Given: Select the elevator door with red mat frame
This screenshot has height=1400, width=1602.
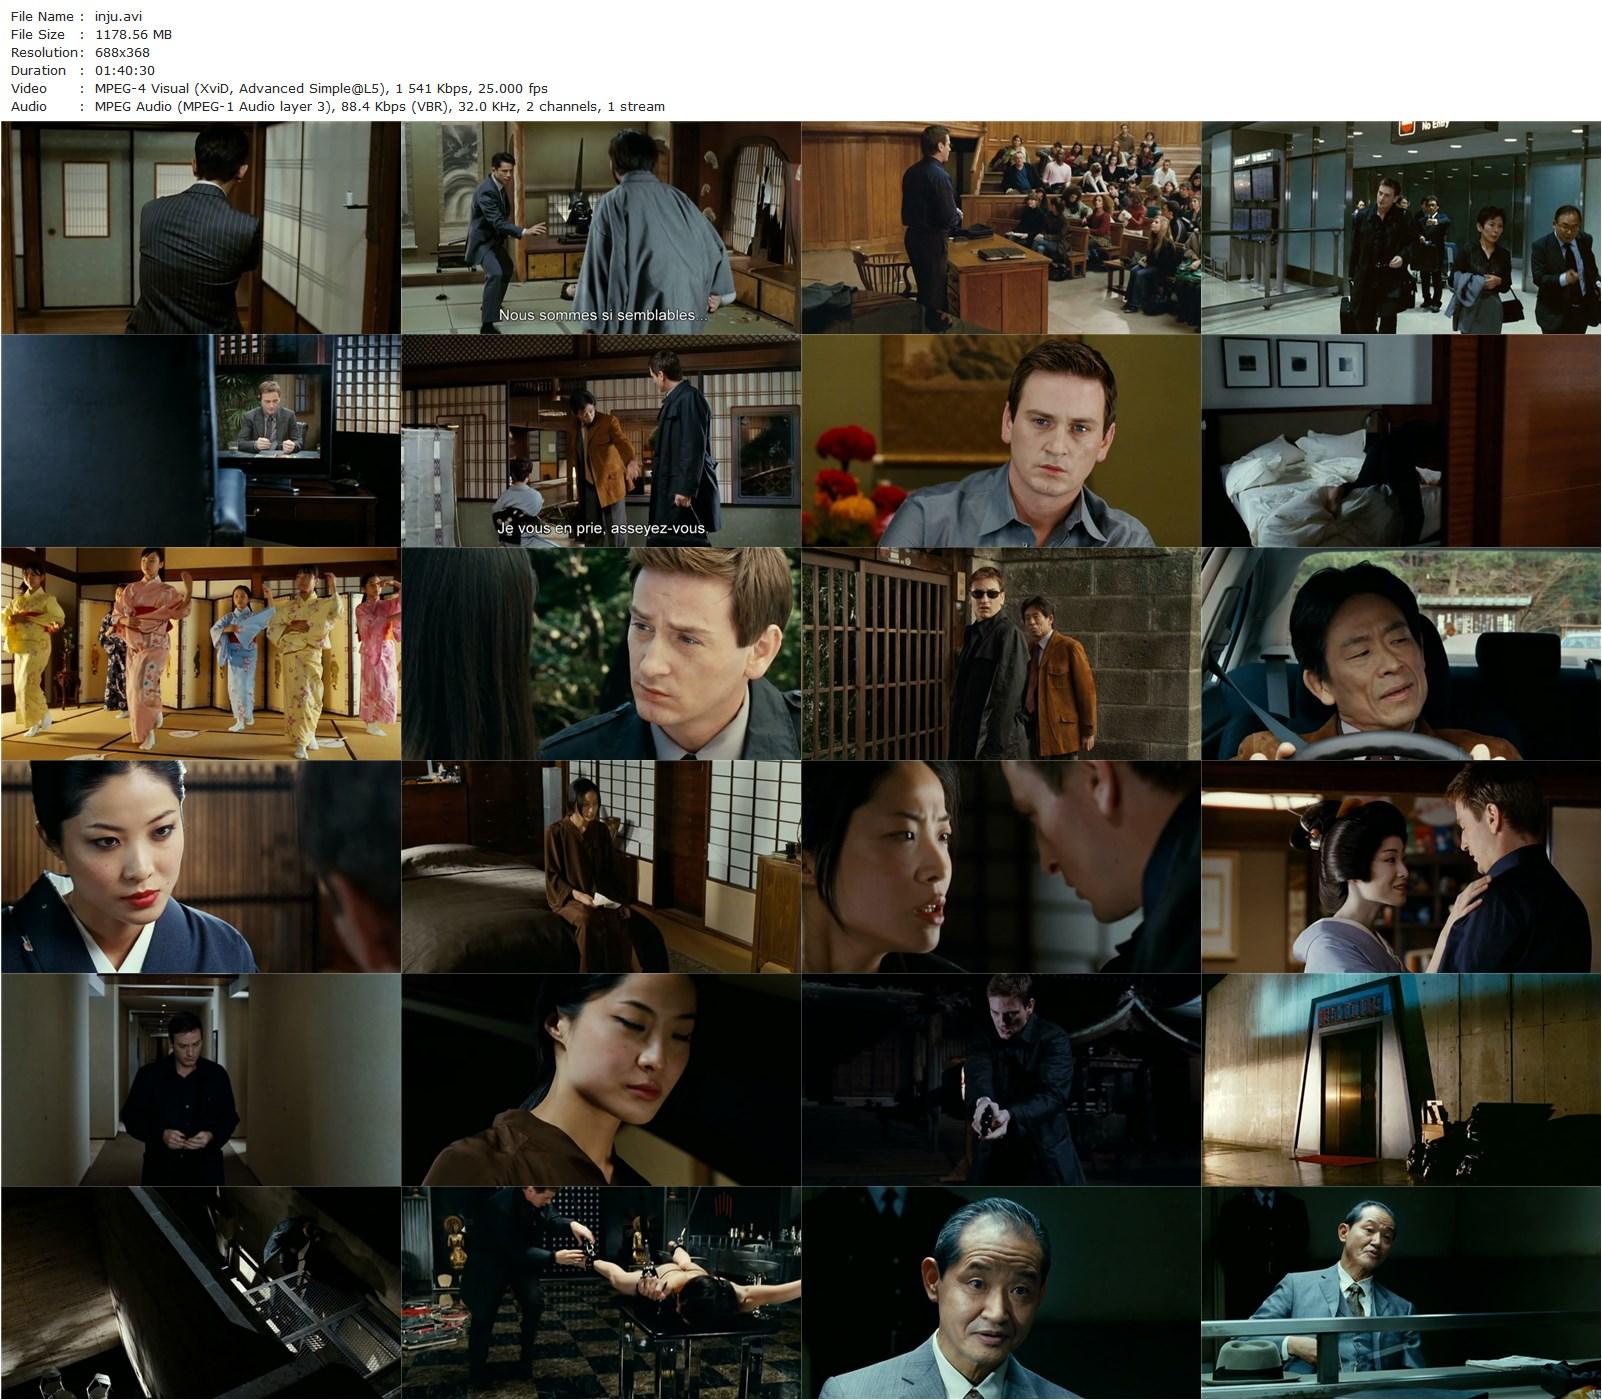Looking at the screenshot, I should (x=1401, y=1080).
